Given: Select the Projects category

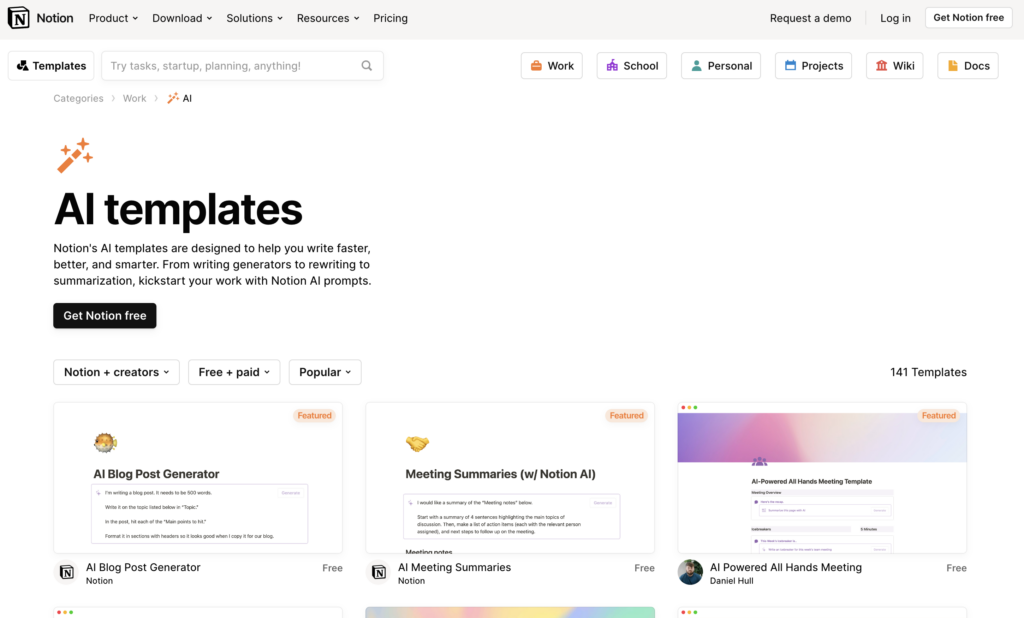Looking at the screenshot, I should coord(814,65).
